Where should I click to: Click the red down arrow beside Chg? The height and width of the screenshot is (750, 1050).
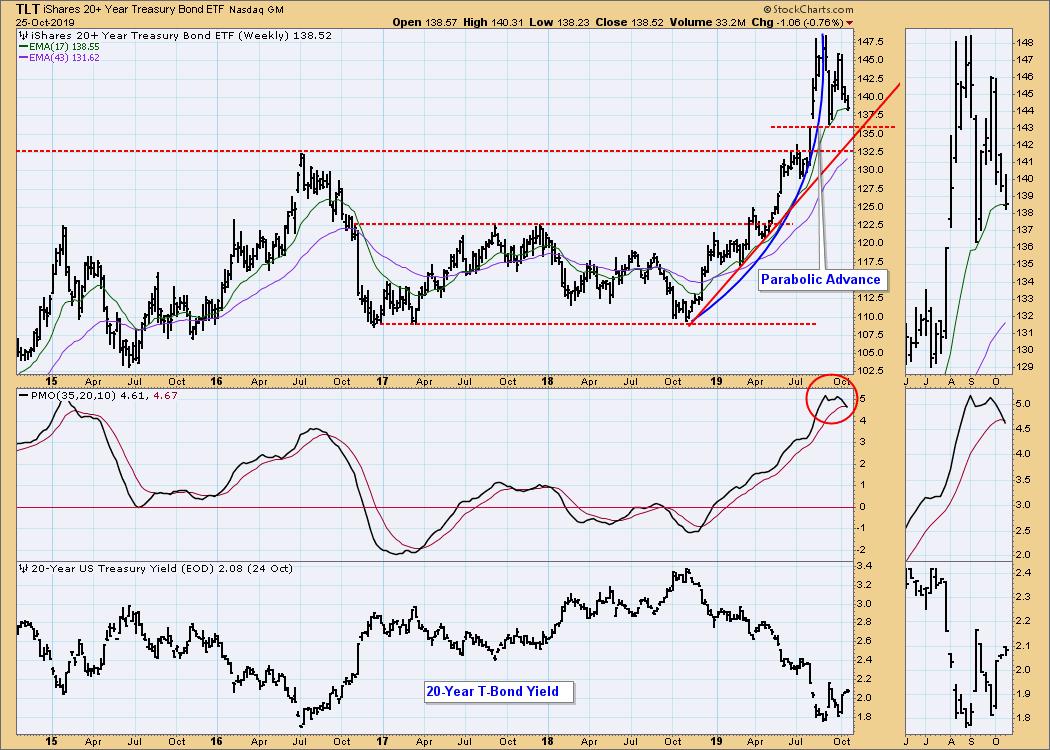(x=850, y=23)
